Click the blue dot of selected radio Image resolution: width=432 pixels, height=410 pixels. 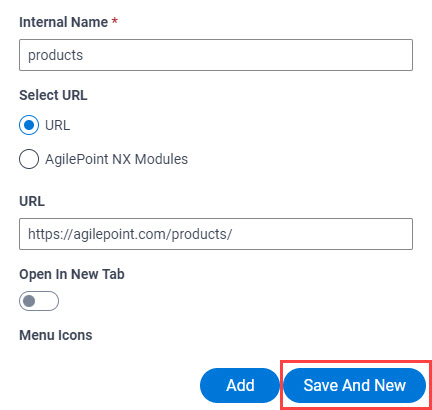tap(29, 125)
